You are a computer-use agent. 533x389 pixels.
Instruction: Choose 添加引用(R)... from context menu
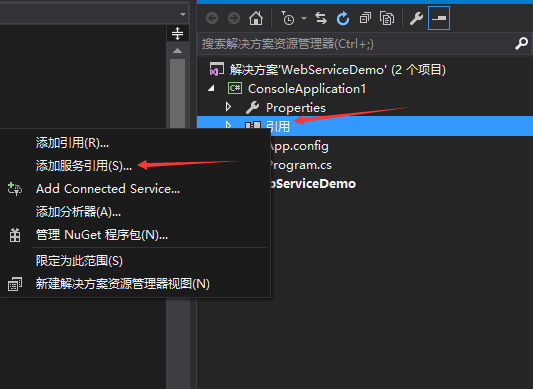pyautogui.click(x=72, y=143)
